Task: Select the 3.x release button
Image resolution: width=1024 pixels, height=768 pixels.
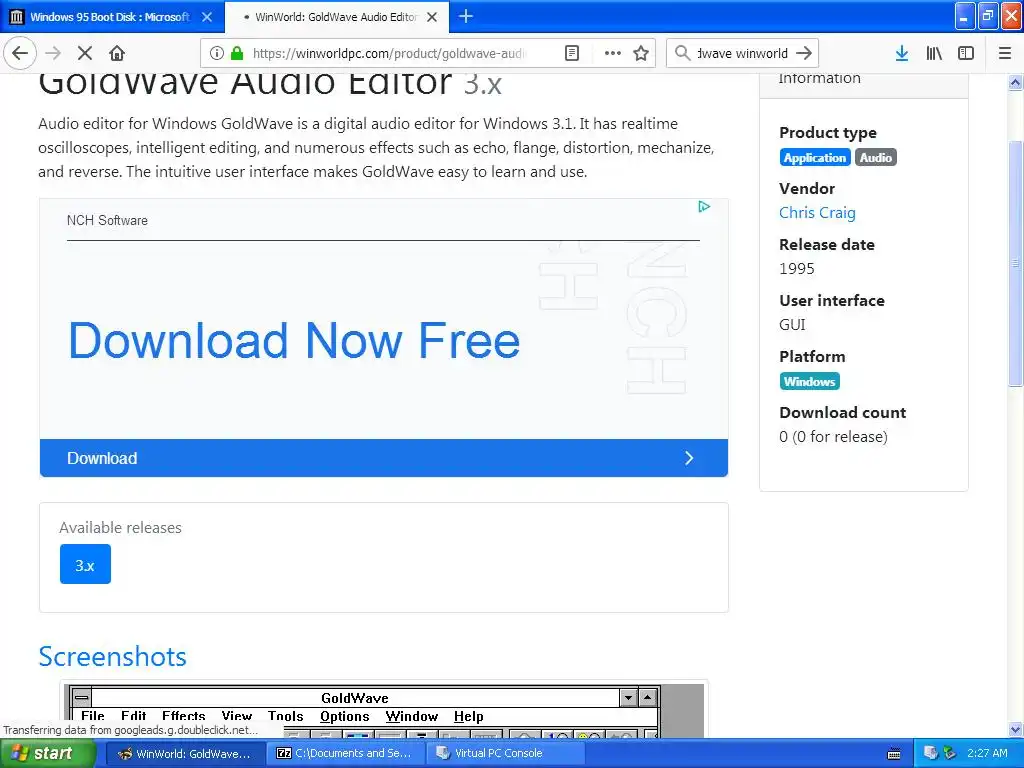Action: click(x=85, y=565)
